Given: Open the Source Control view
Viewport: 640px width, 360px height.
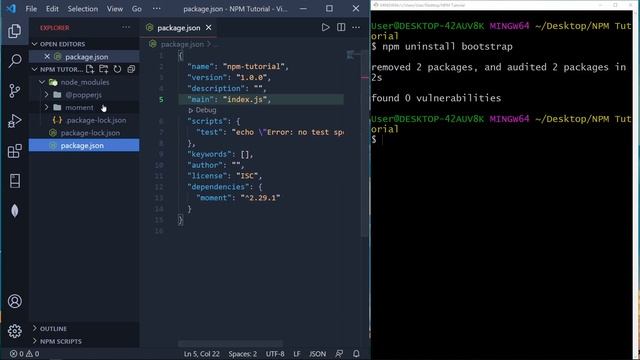Looking at the screenshot, I should click(x=15, y=91).
